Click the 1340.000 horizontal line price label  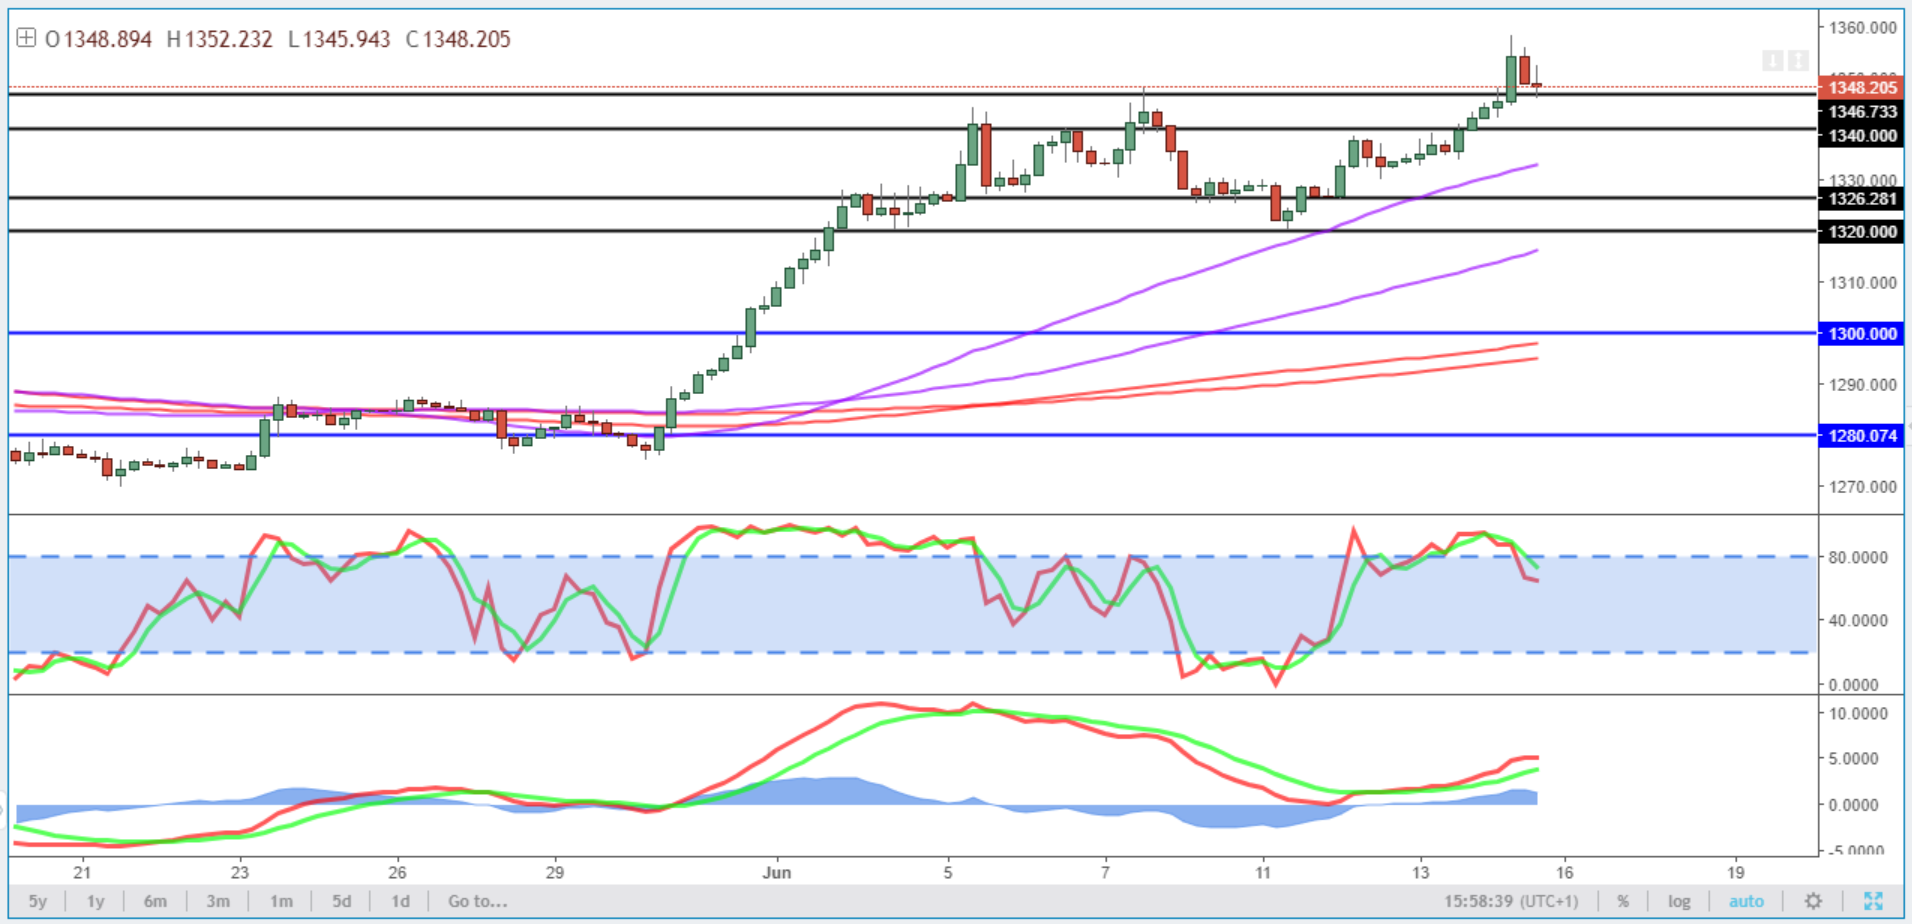(x=1861, y=136)
